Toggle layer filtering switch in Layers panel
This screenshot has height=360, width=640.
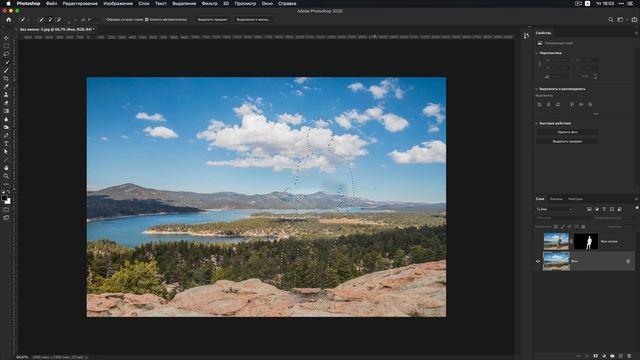[637, 209]
